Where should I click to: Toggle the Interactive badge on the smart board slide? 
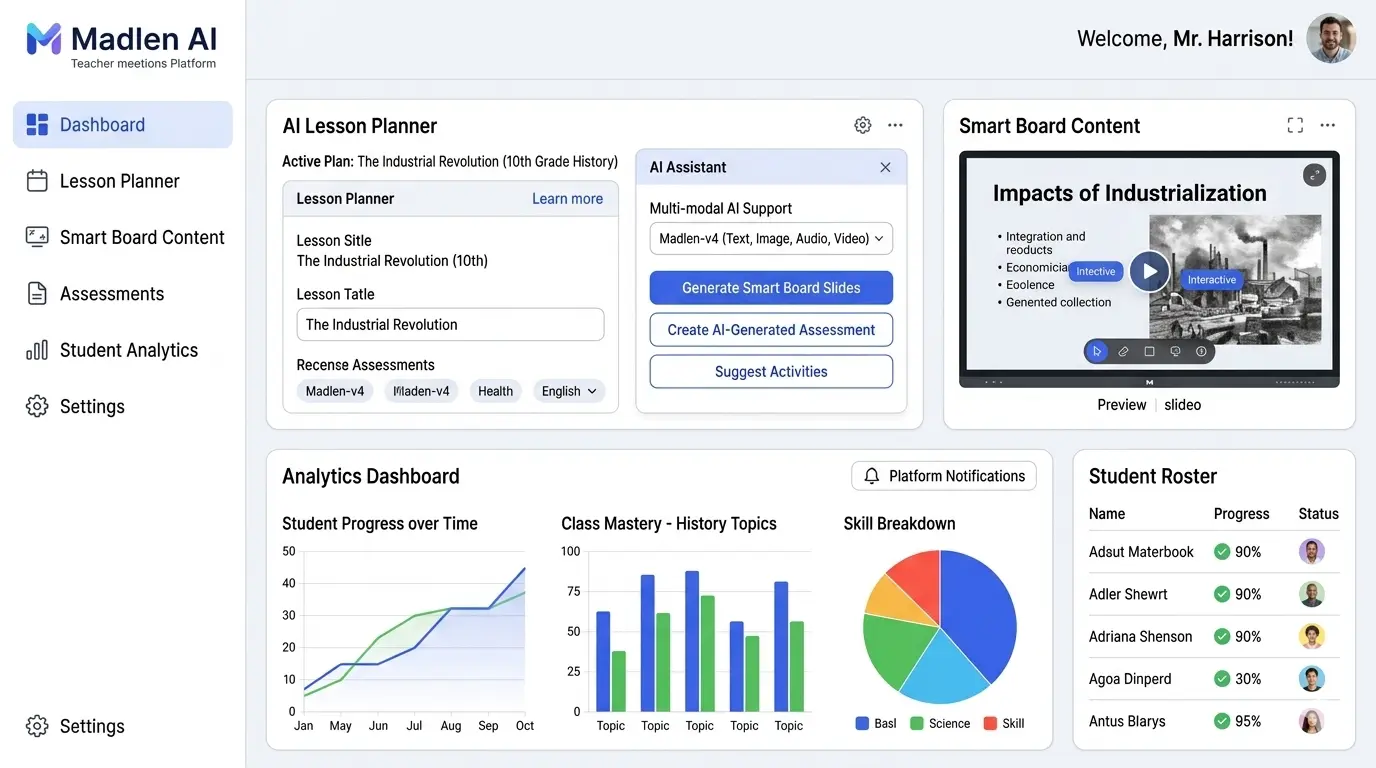tap(1211, 279)
